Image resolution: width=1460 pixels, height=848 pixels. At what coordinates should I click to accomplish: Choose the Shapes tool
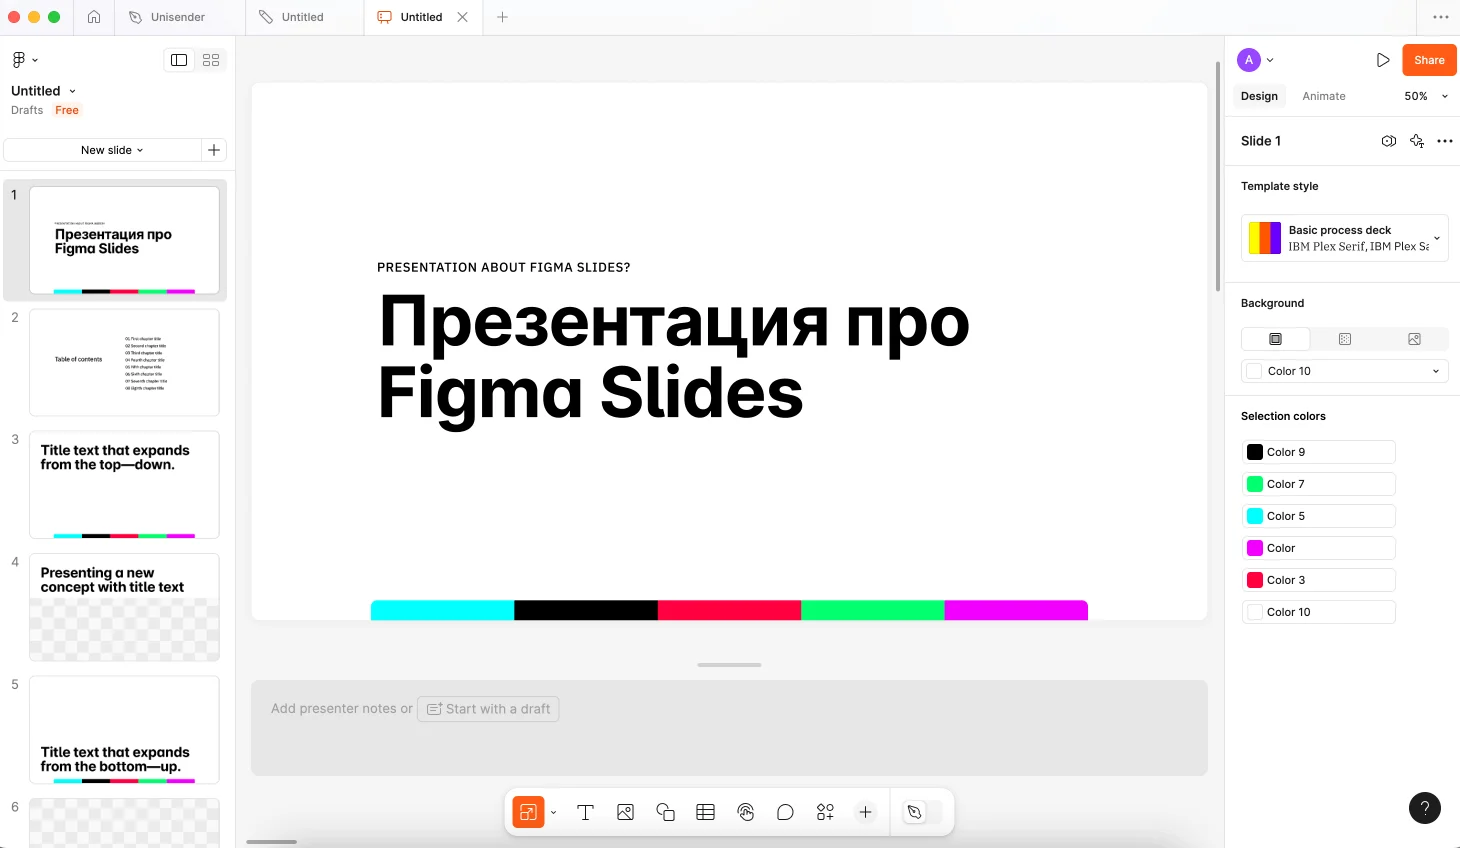[665, 812]
